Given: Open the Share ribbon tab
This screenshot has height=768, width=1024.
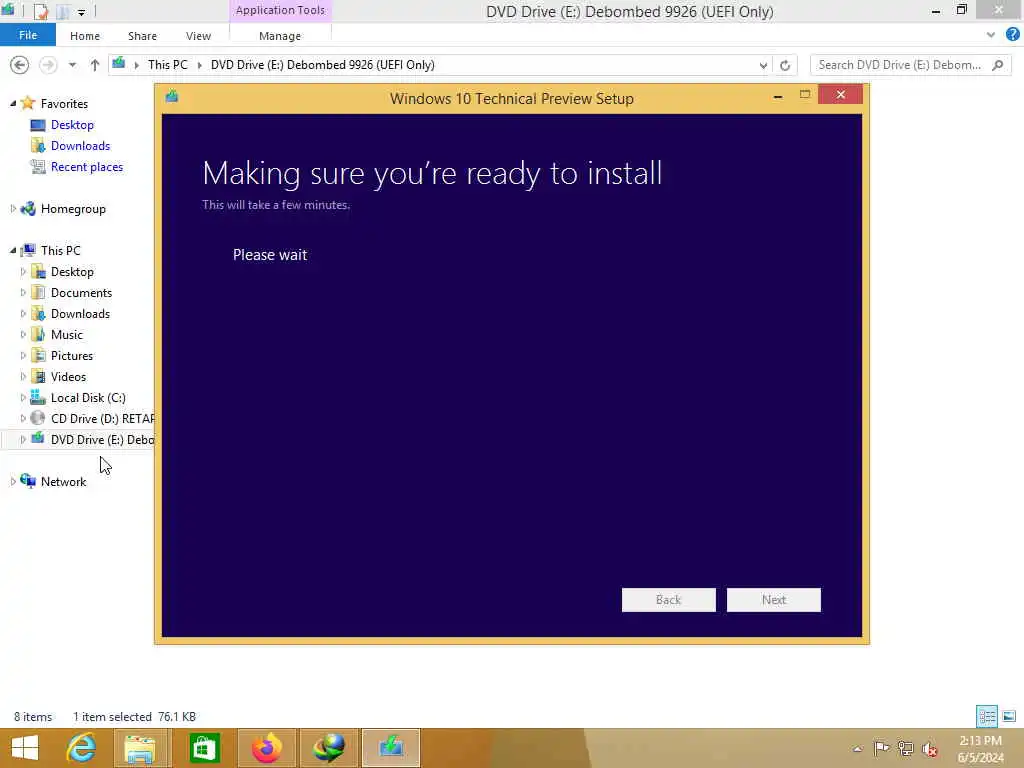Looking at the screenshot, I should point(142,36).
